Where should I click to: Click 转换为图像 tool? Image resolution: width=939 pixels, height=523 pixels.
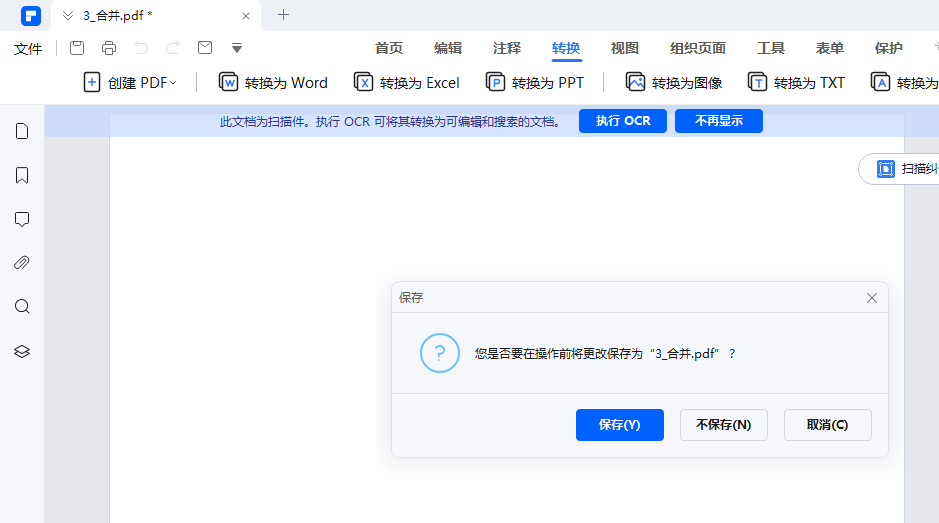pos(674,83)
